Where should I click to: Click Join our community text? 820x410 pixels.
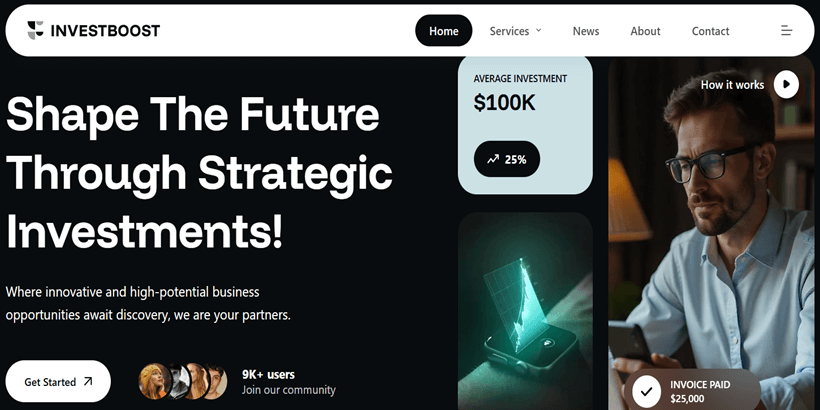tap(289, 390)
